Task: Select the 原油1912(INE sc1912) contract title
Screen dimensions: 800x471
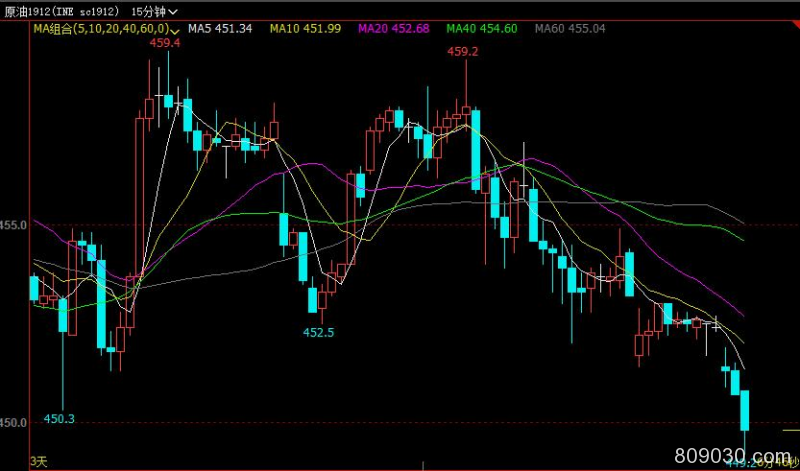Action: point(62,11)
